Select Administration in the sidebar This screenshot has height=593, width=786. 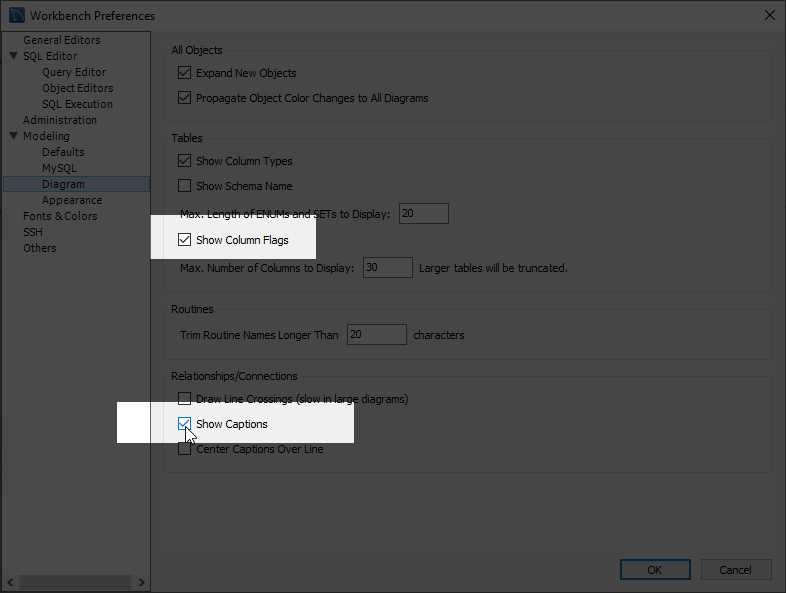[60, 120]
